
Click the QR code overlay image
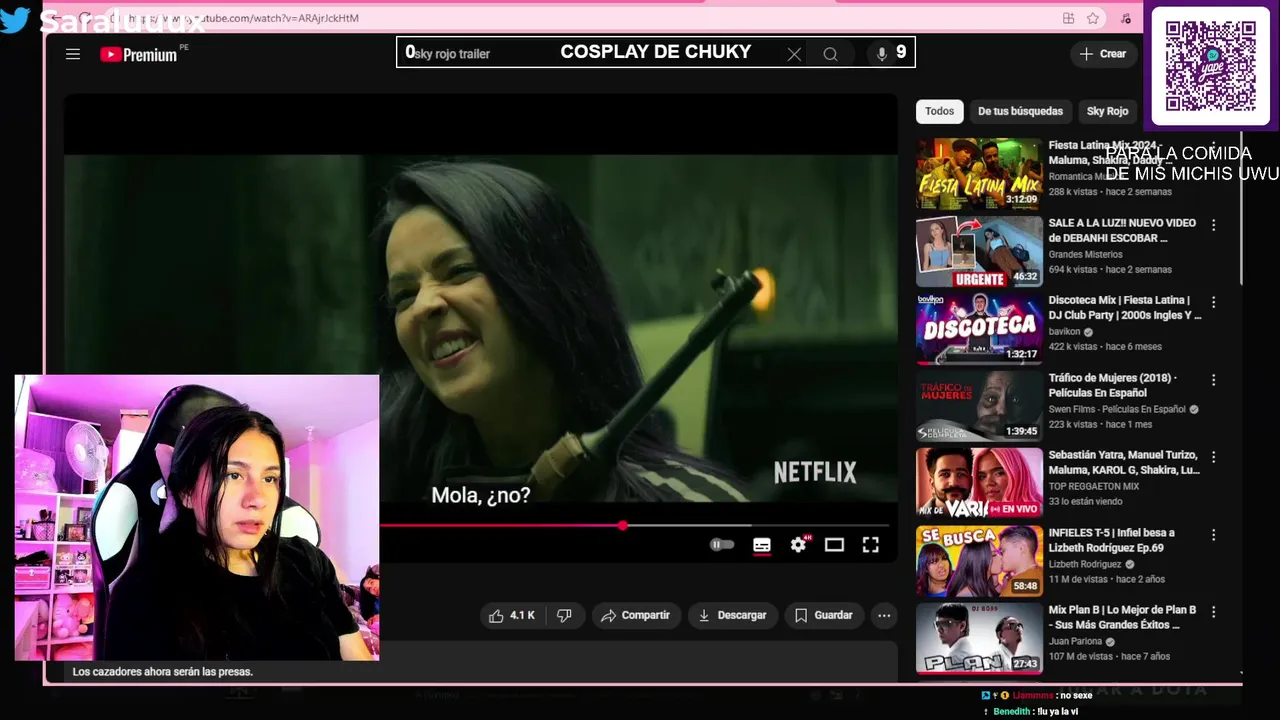click(1210, 66)
